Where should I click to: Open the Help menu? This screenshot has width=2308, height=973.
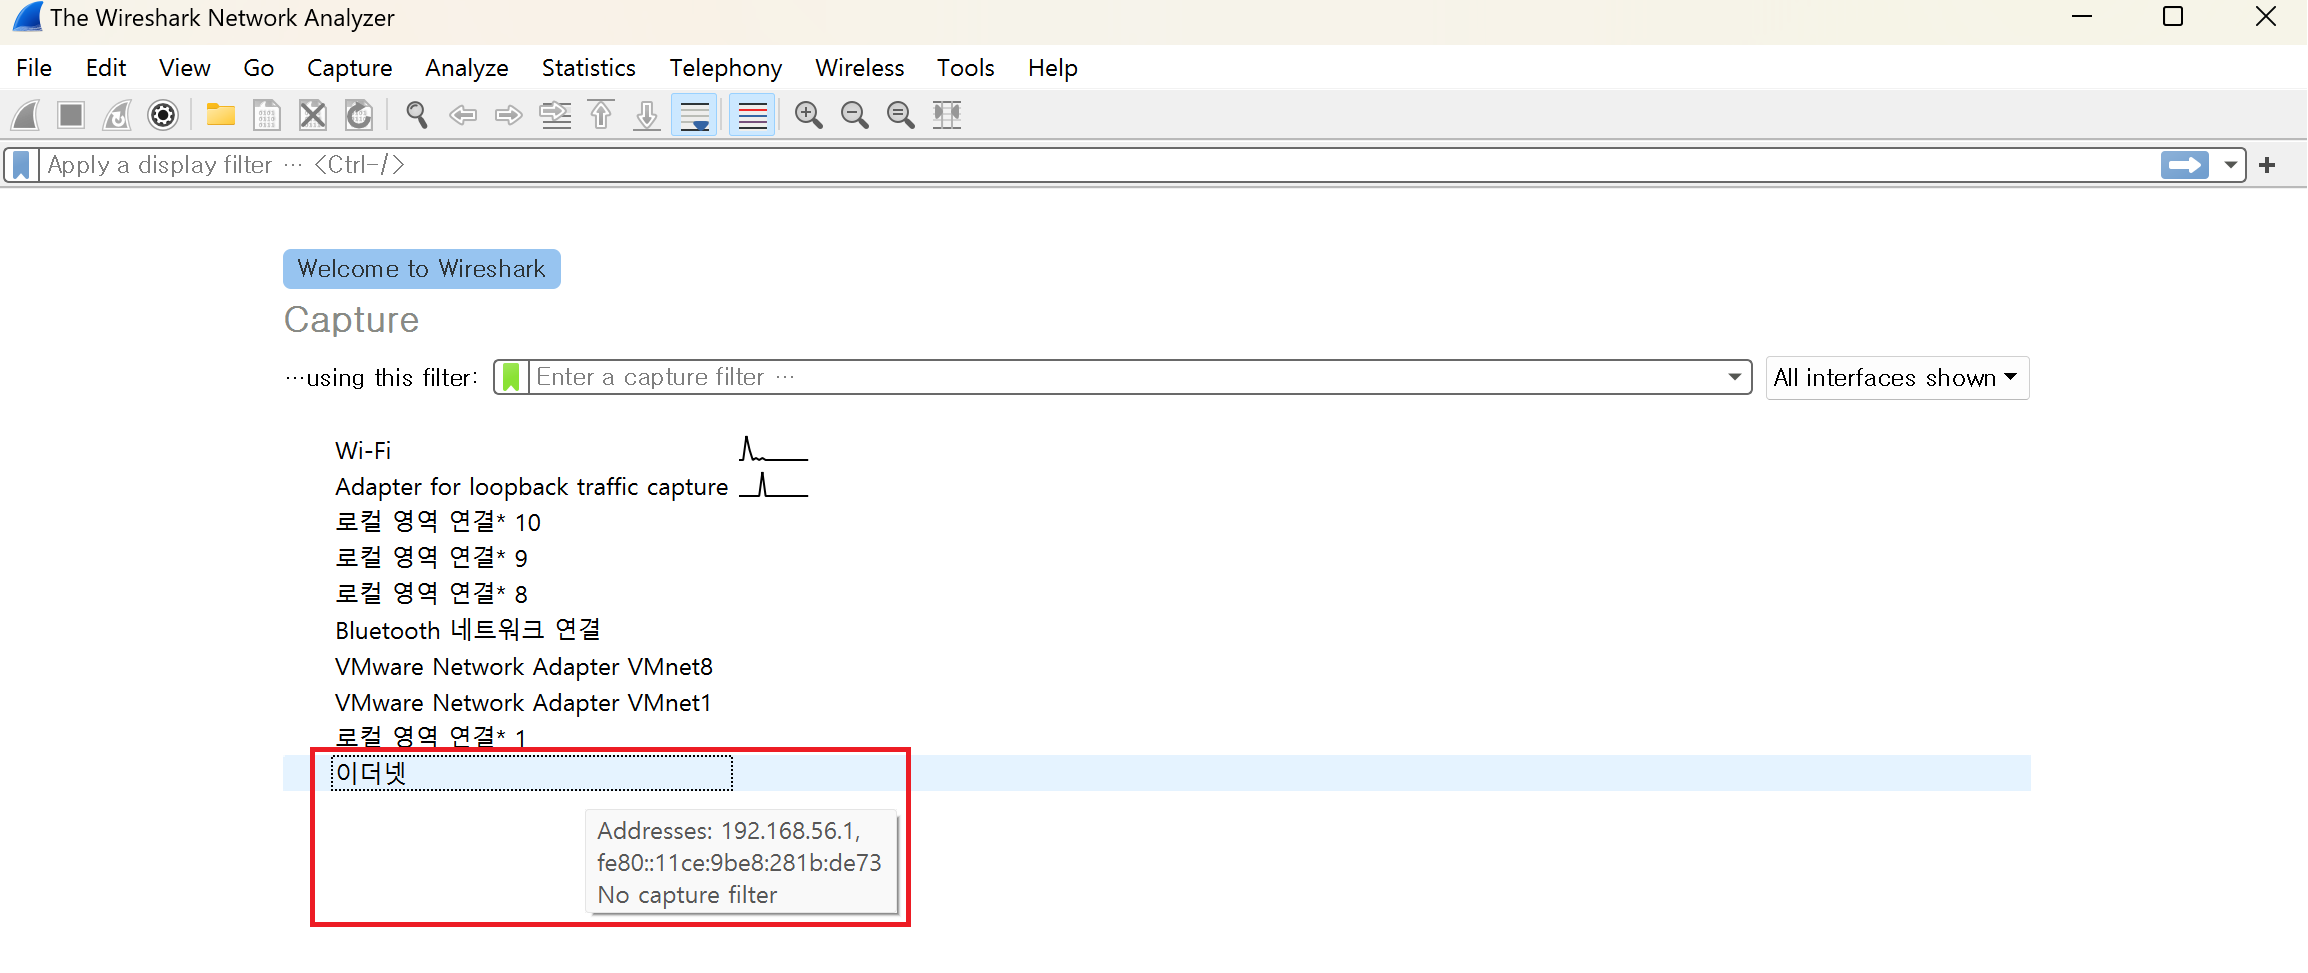1053,68
